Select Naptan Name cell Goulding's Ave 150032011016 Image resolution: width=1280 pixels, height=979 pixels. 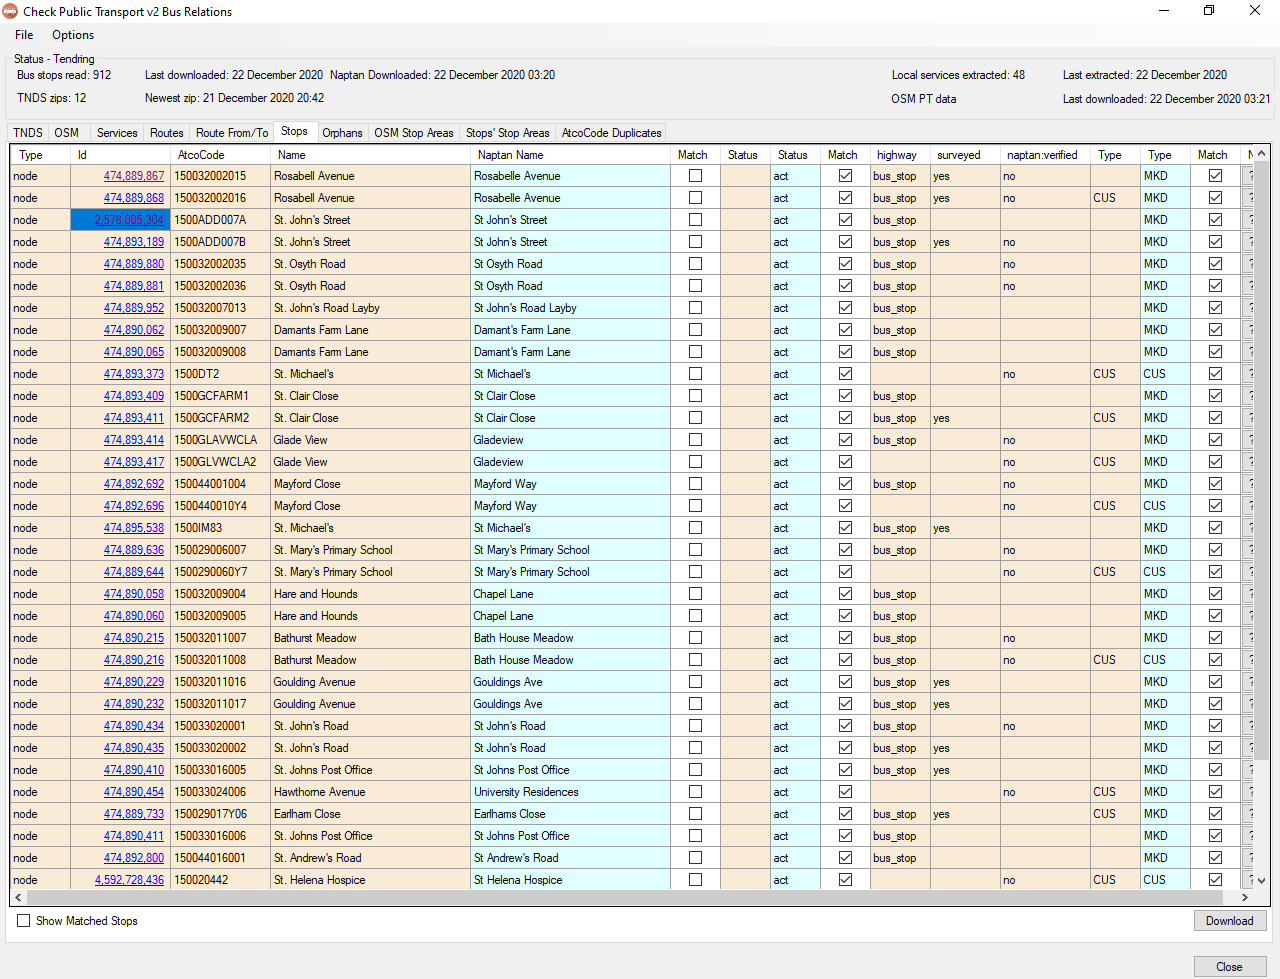pos(570,682)
